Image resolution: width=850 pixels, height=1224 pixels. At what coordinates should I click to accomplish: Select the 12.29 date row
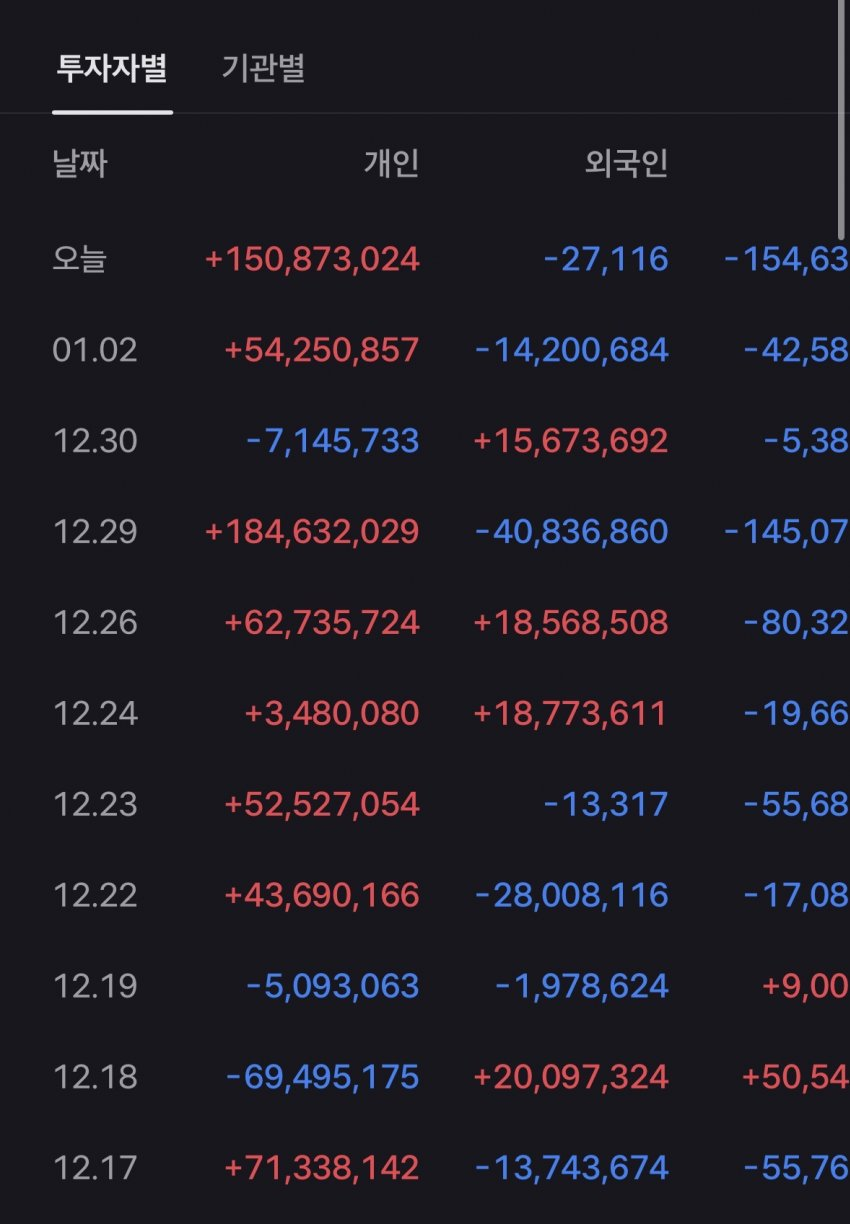pos(425,531)
